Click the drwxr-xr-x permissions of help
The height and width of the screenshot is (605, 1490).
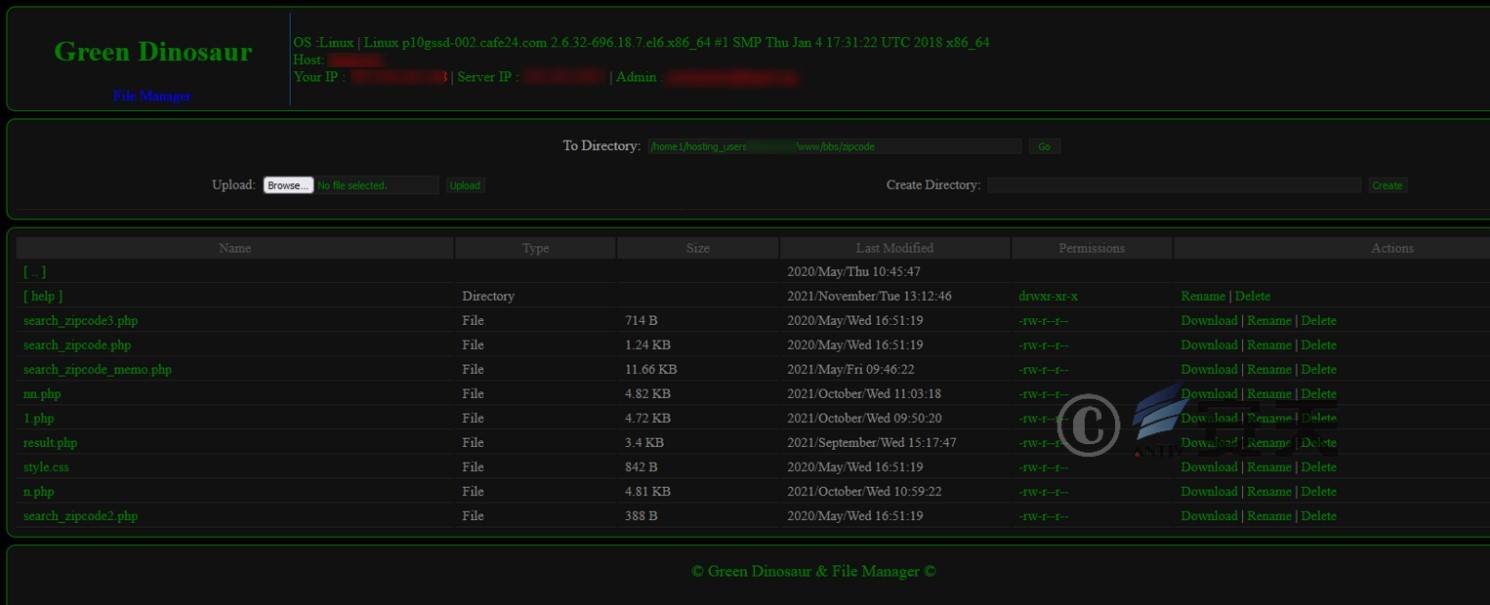point(1048,296)
